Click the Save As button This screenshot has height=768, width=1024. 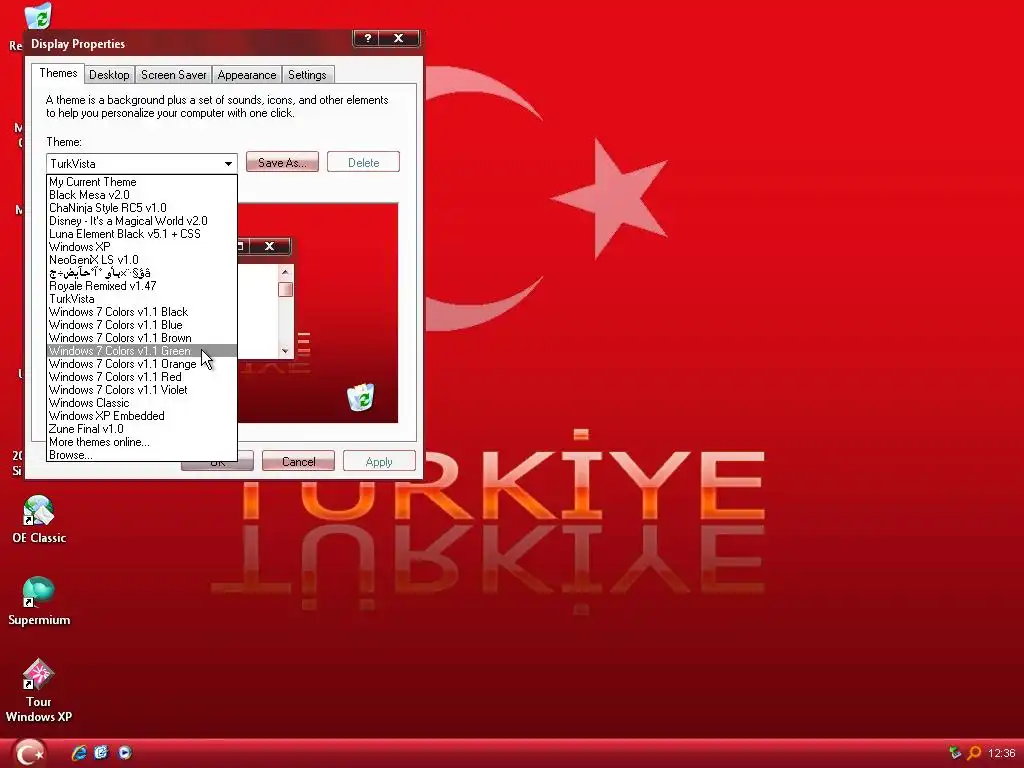[x=282, y=162]
